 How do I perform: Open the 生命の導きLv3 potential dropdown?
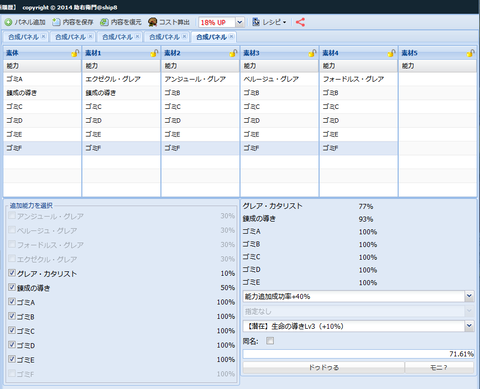pos(469,326)
